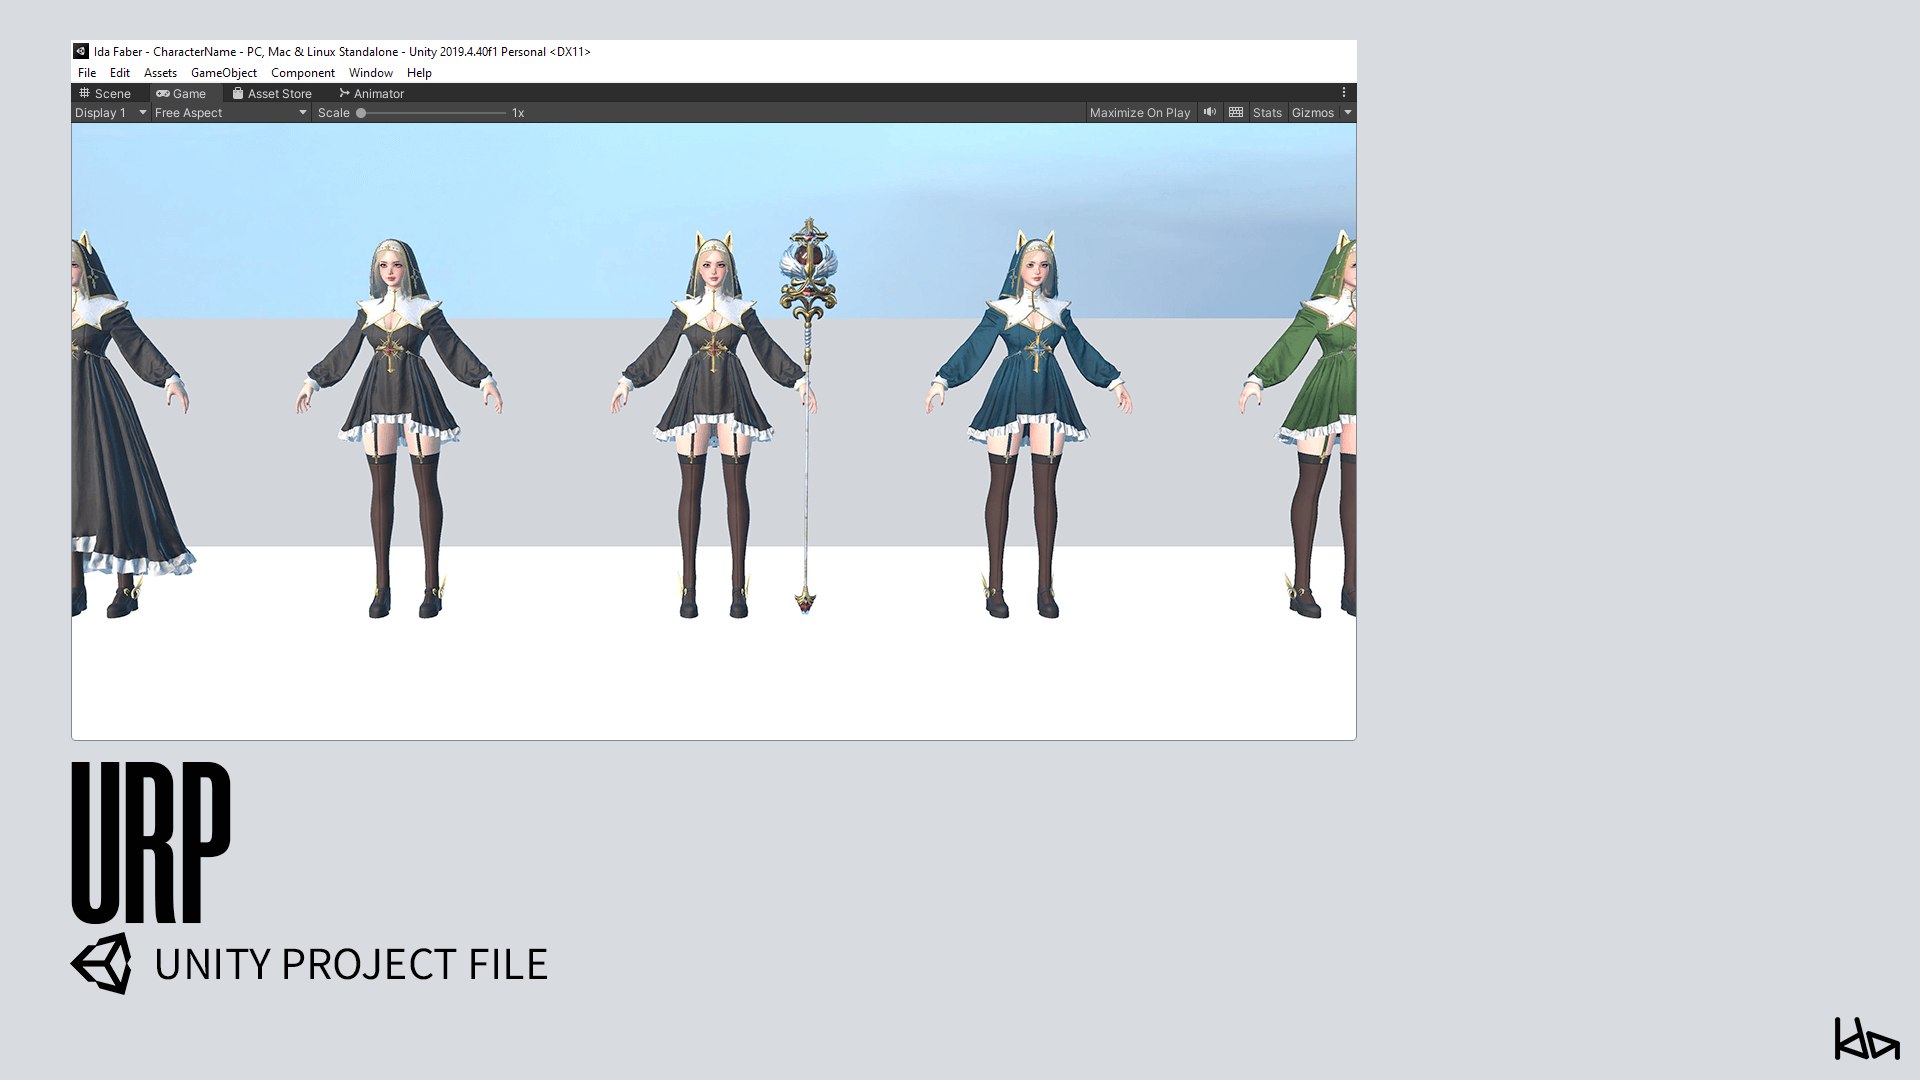Open the Display 1 dropdown

point(111,113)
